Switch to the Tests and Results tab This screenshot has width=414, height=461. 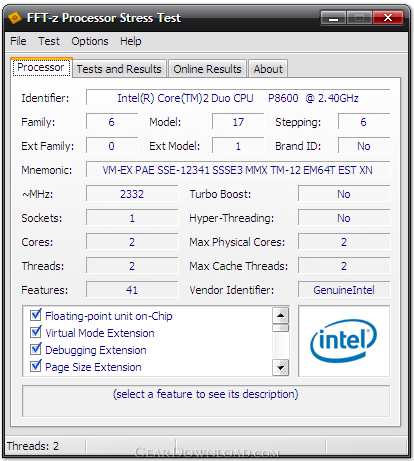pos(119,69)
